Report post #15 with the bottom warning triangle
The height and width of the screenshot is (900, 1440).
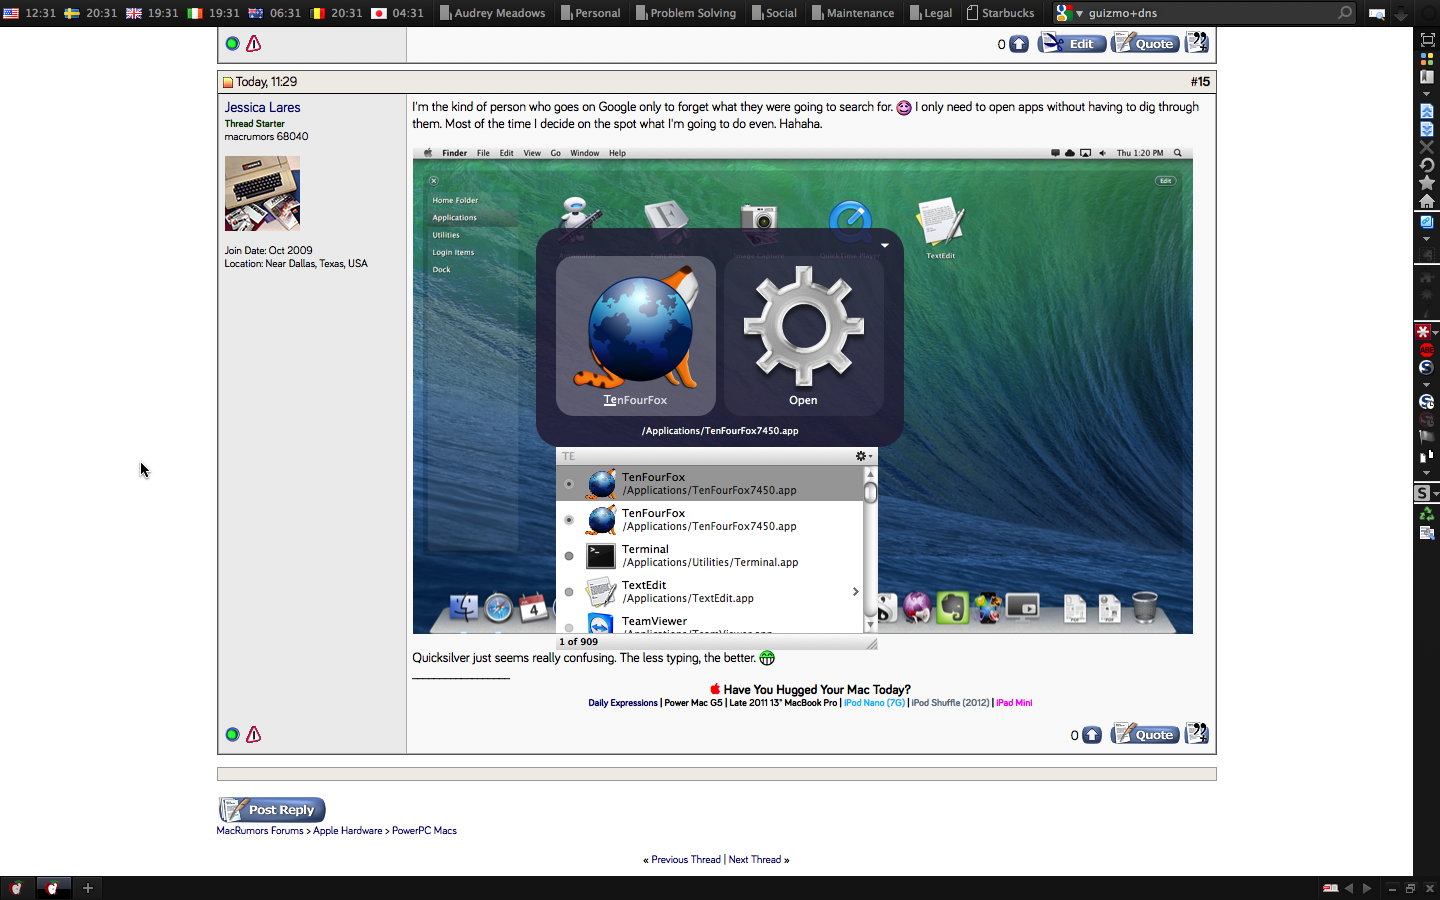(254, 735)
